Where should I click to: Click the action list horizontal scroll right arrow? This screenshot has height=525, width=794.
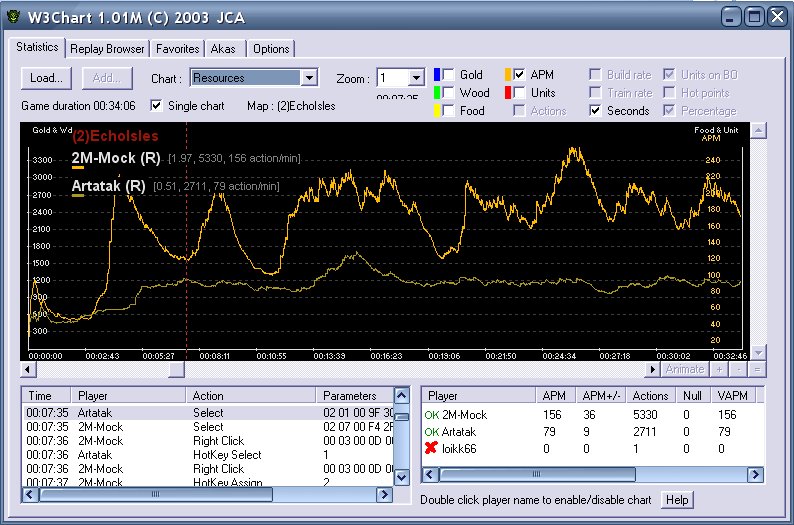tap(384, 494)
